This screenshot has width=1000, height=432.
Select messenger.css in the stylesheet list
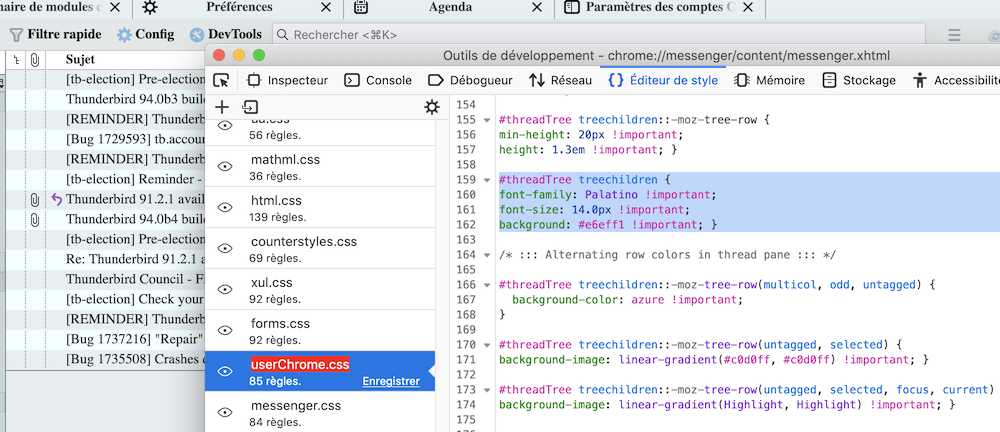296,406
